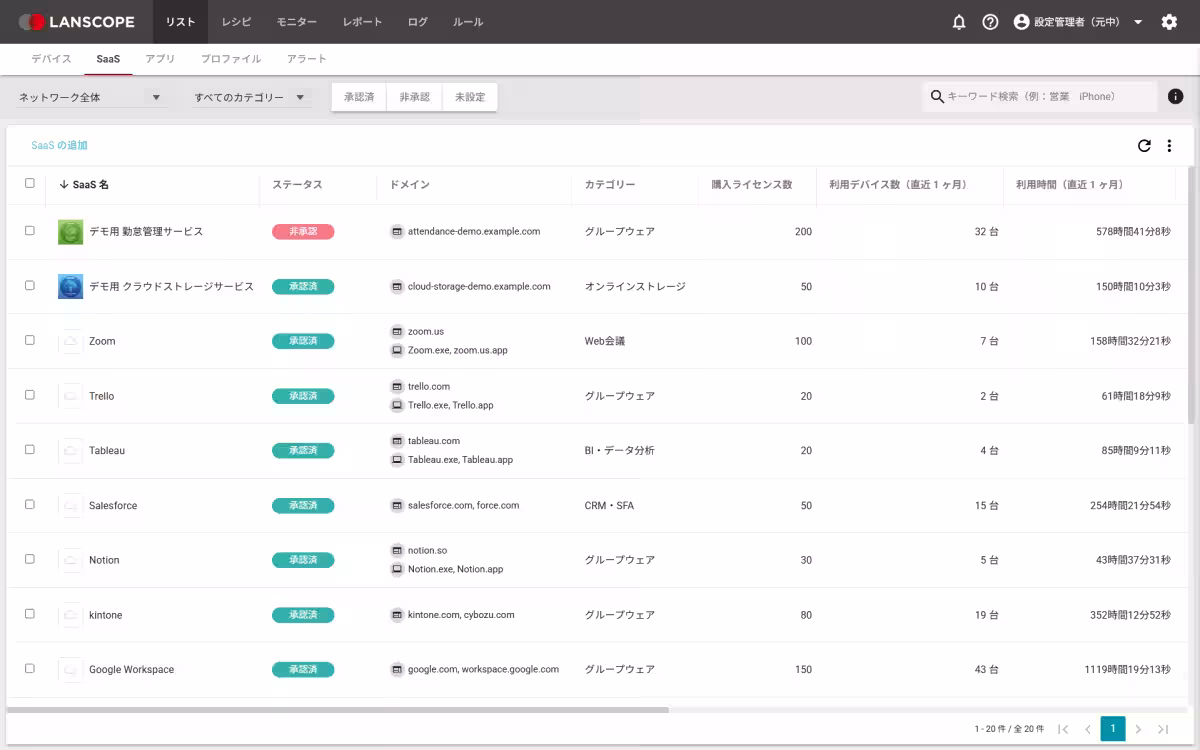Open the ネットワーク全体 dropdown
This screenshot has width=1200, height=750.
point(91,97)
